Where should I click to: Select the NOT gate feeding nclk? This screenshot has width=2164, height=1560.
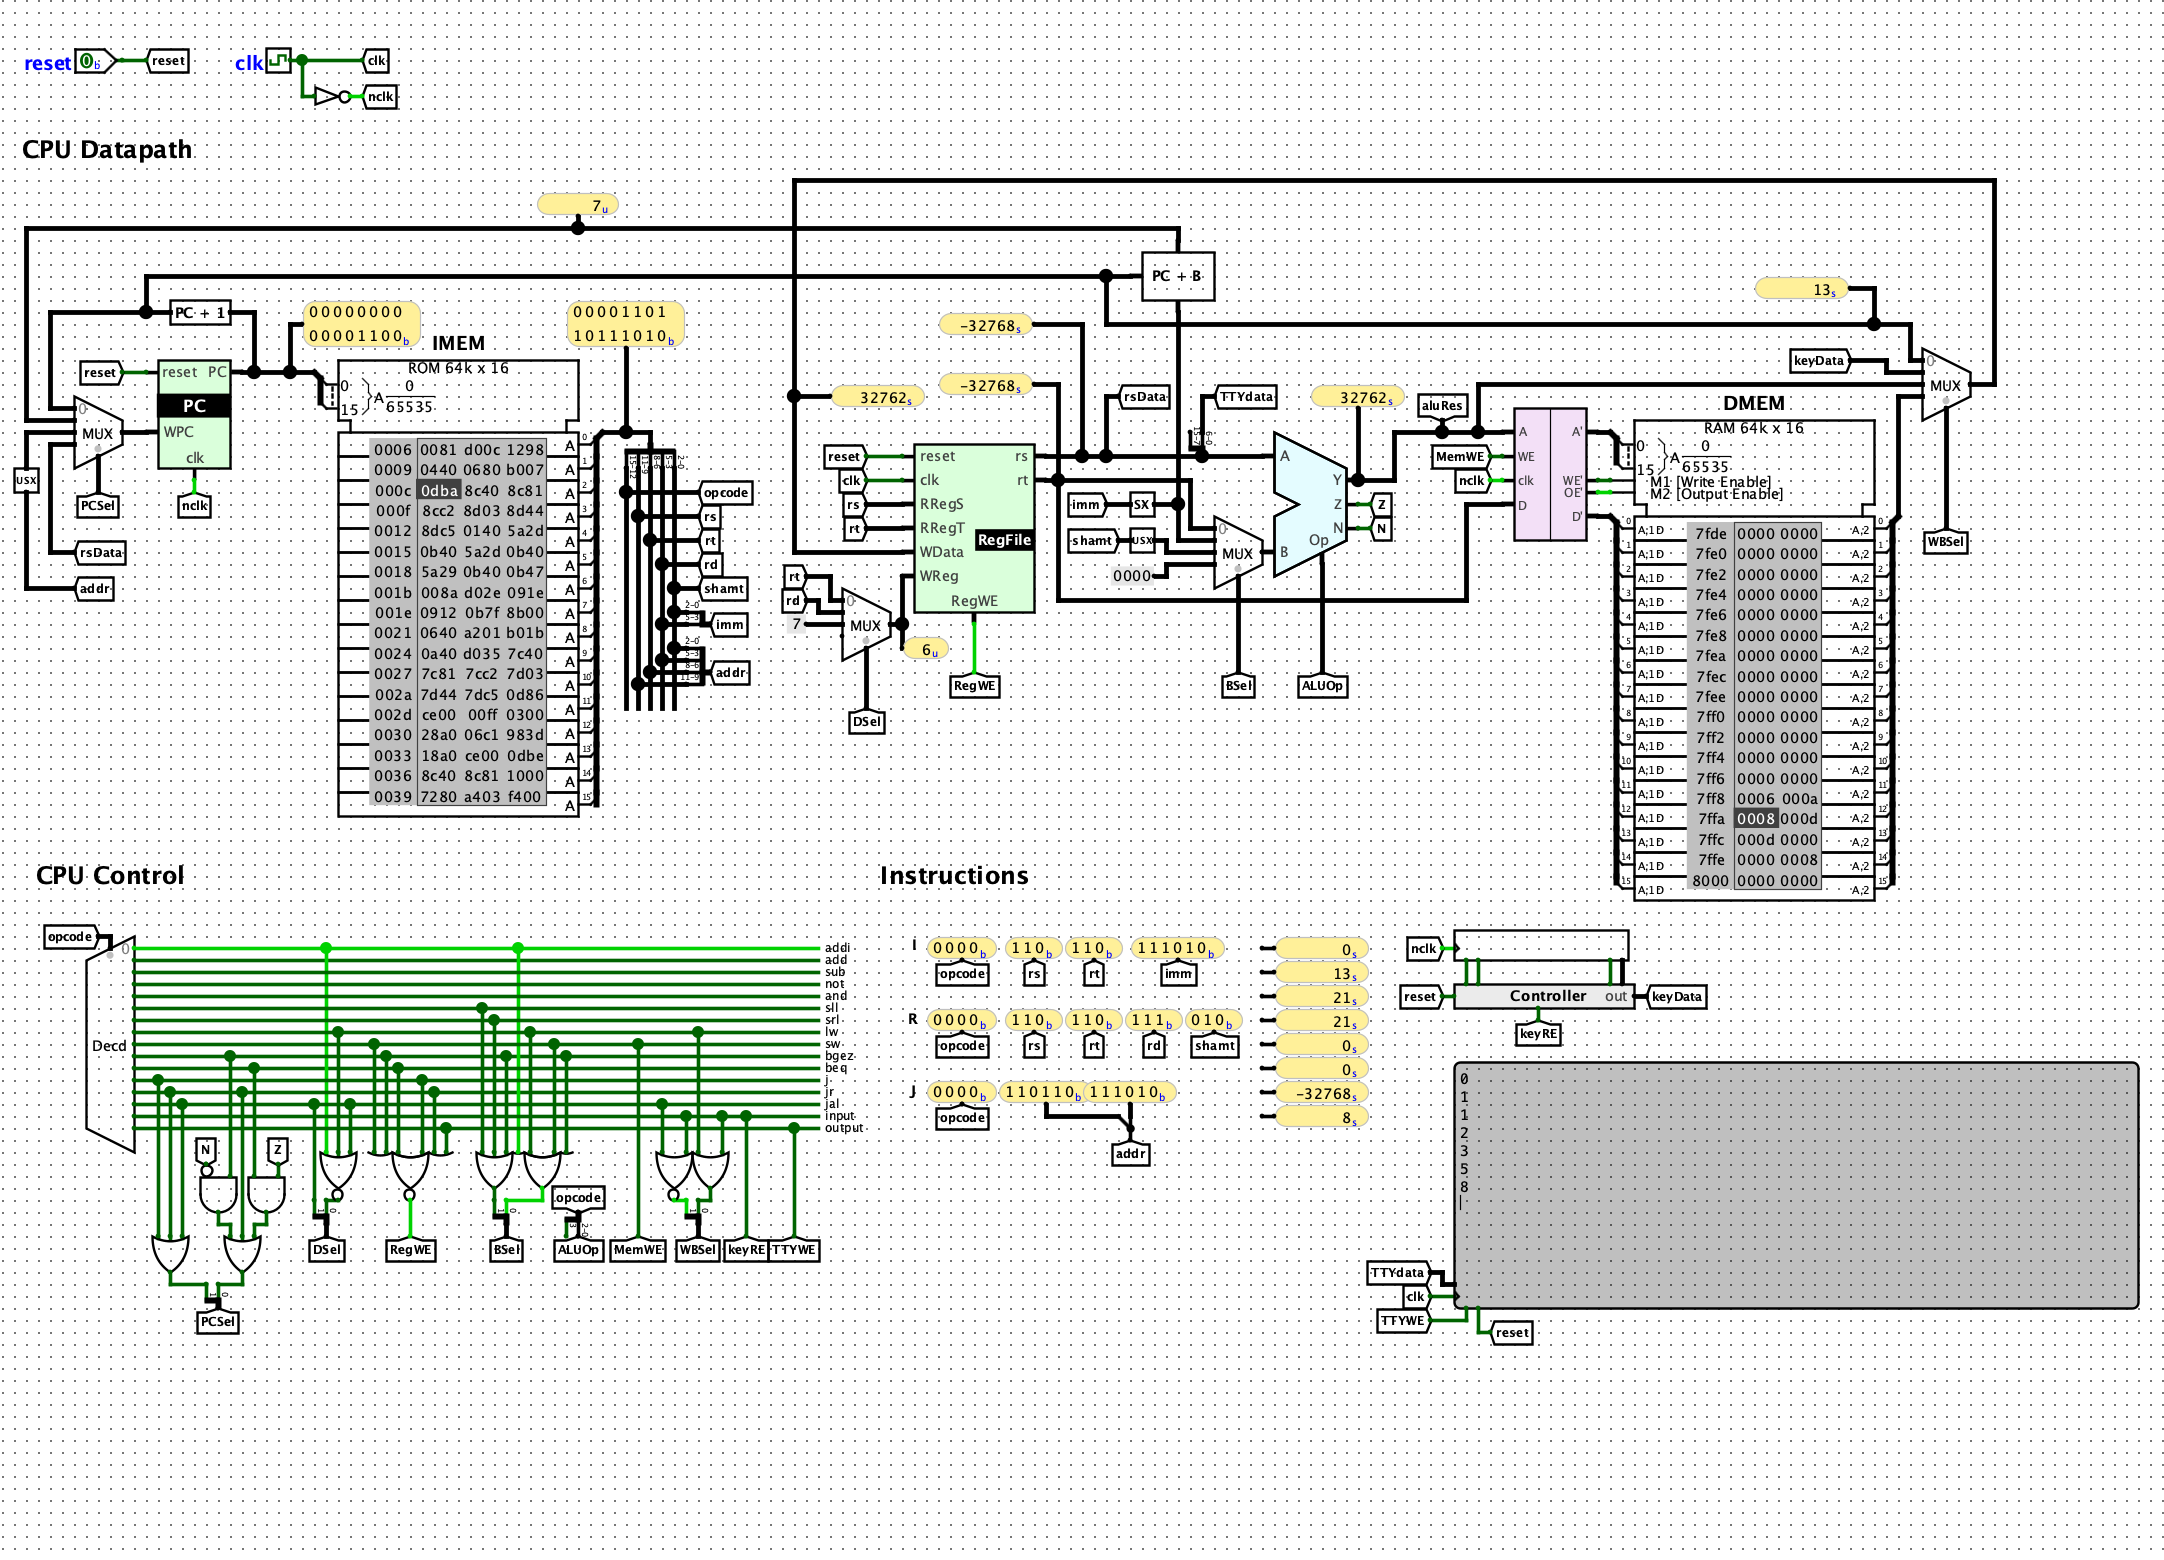pyautogui.click(x=332, y=97)
